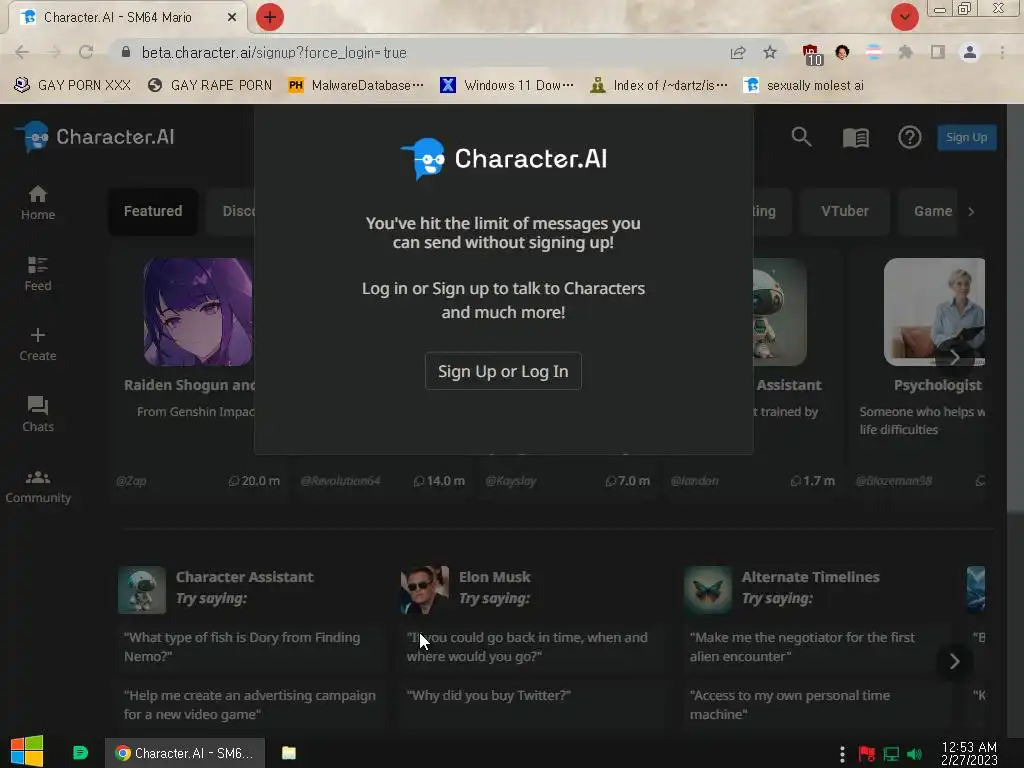Open Chrome profile avatar menu

(x=970, y=52)
